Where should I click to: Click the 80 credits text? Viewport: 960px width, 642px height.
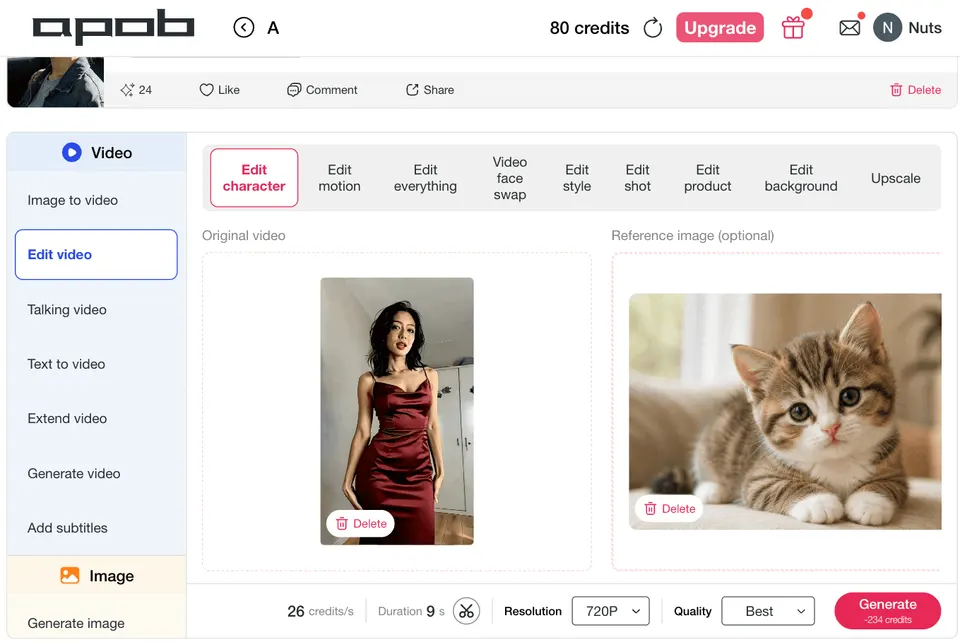[x=589, y=28]
